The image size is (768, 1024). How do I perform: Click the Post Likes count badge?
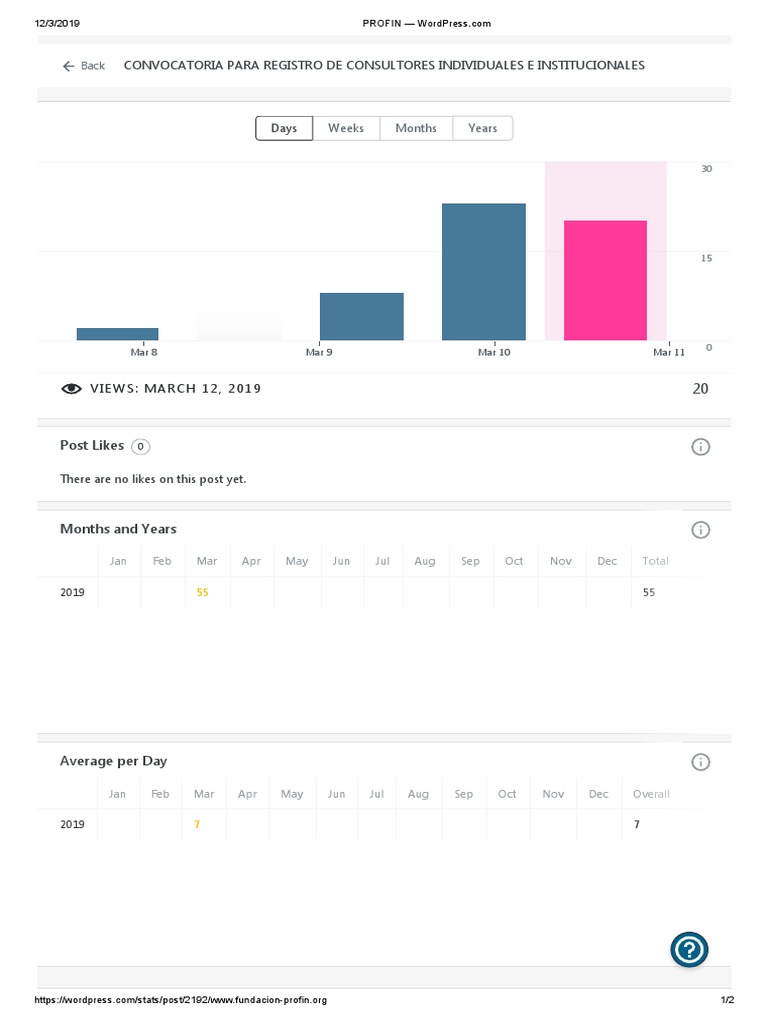pos(141,446)
